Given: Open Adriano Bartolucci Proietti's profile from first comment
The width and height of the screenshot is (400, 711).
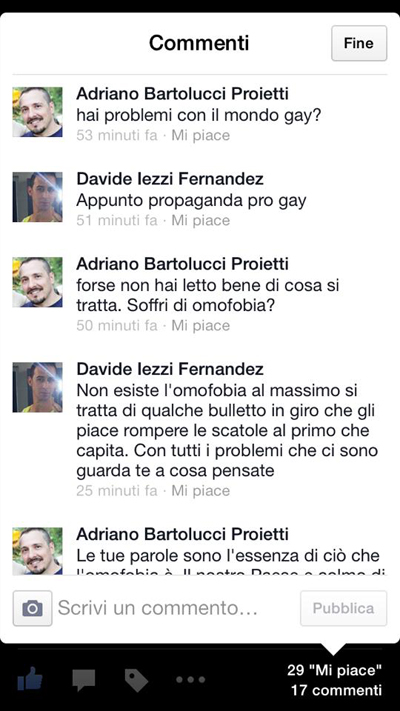Looking at the screenshot, I should pyautogui.click(x=182, y=94).
